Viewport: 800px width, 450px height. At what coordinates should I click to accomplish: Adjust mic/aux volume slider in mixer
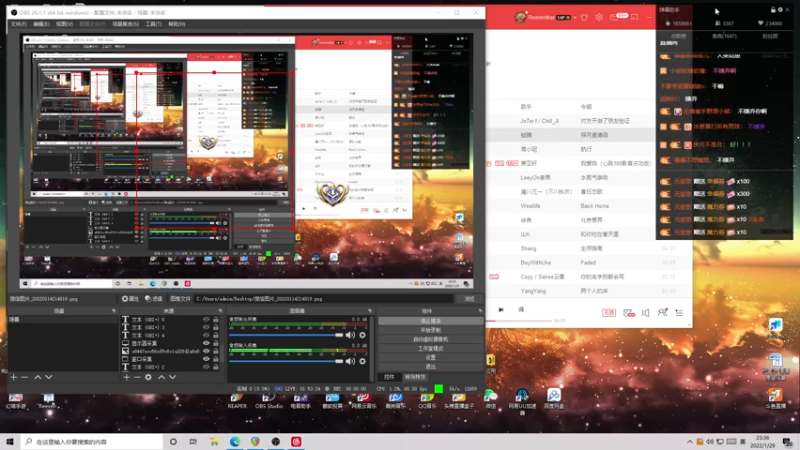point(286,361)
